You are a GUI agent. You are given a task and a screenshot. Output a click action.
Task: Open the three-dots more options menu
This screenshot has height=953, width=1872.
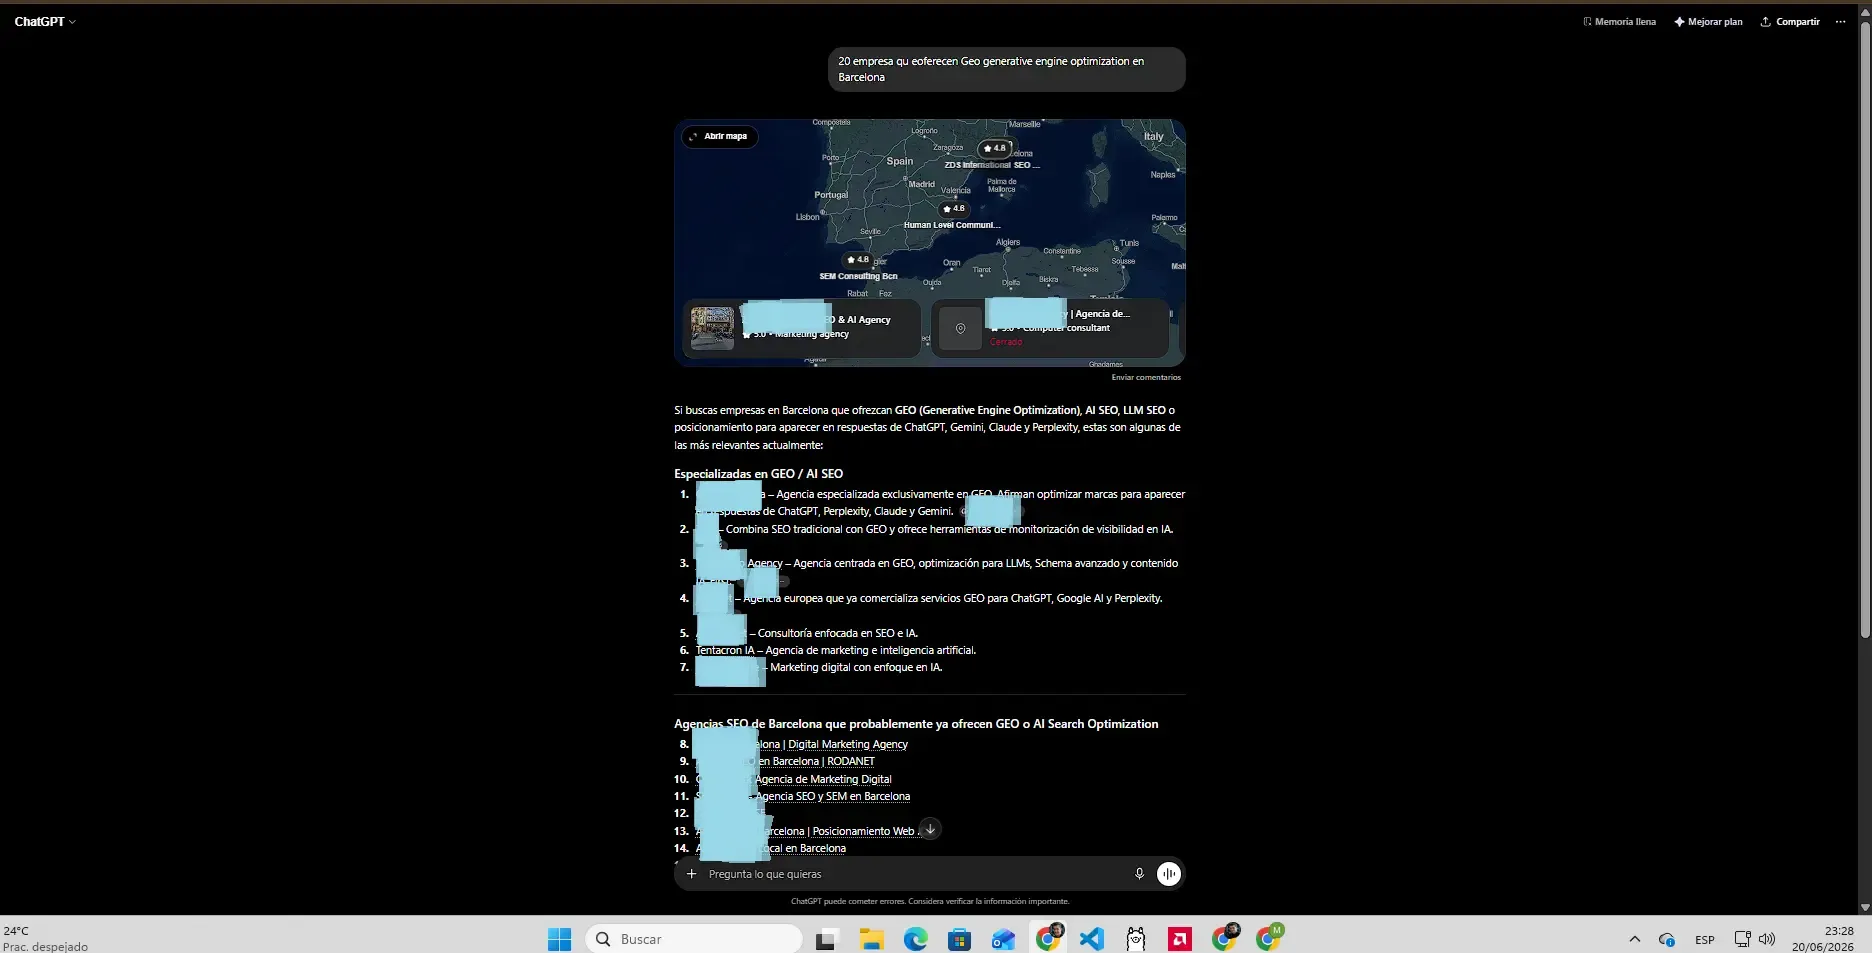(x=1840, y=21)
